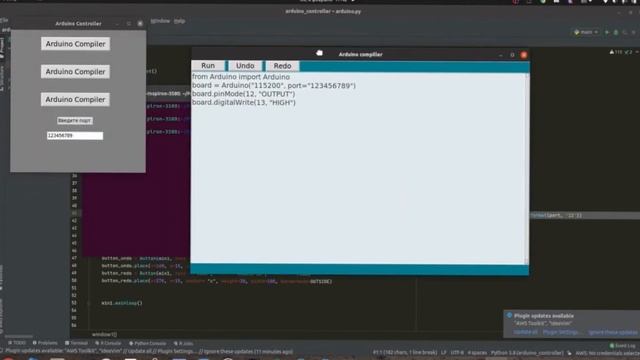Screen dimensions: 640x360
Task: Focus the port input field with 123456789
Action: tap(75, 136)
